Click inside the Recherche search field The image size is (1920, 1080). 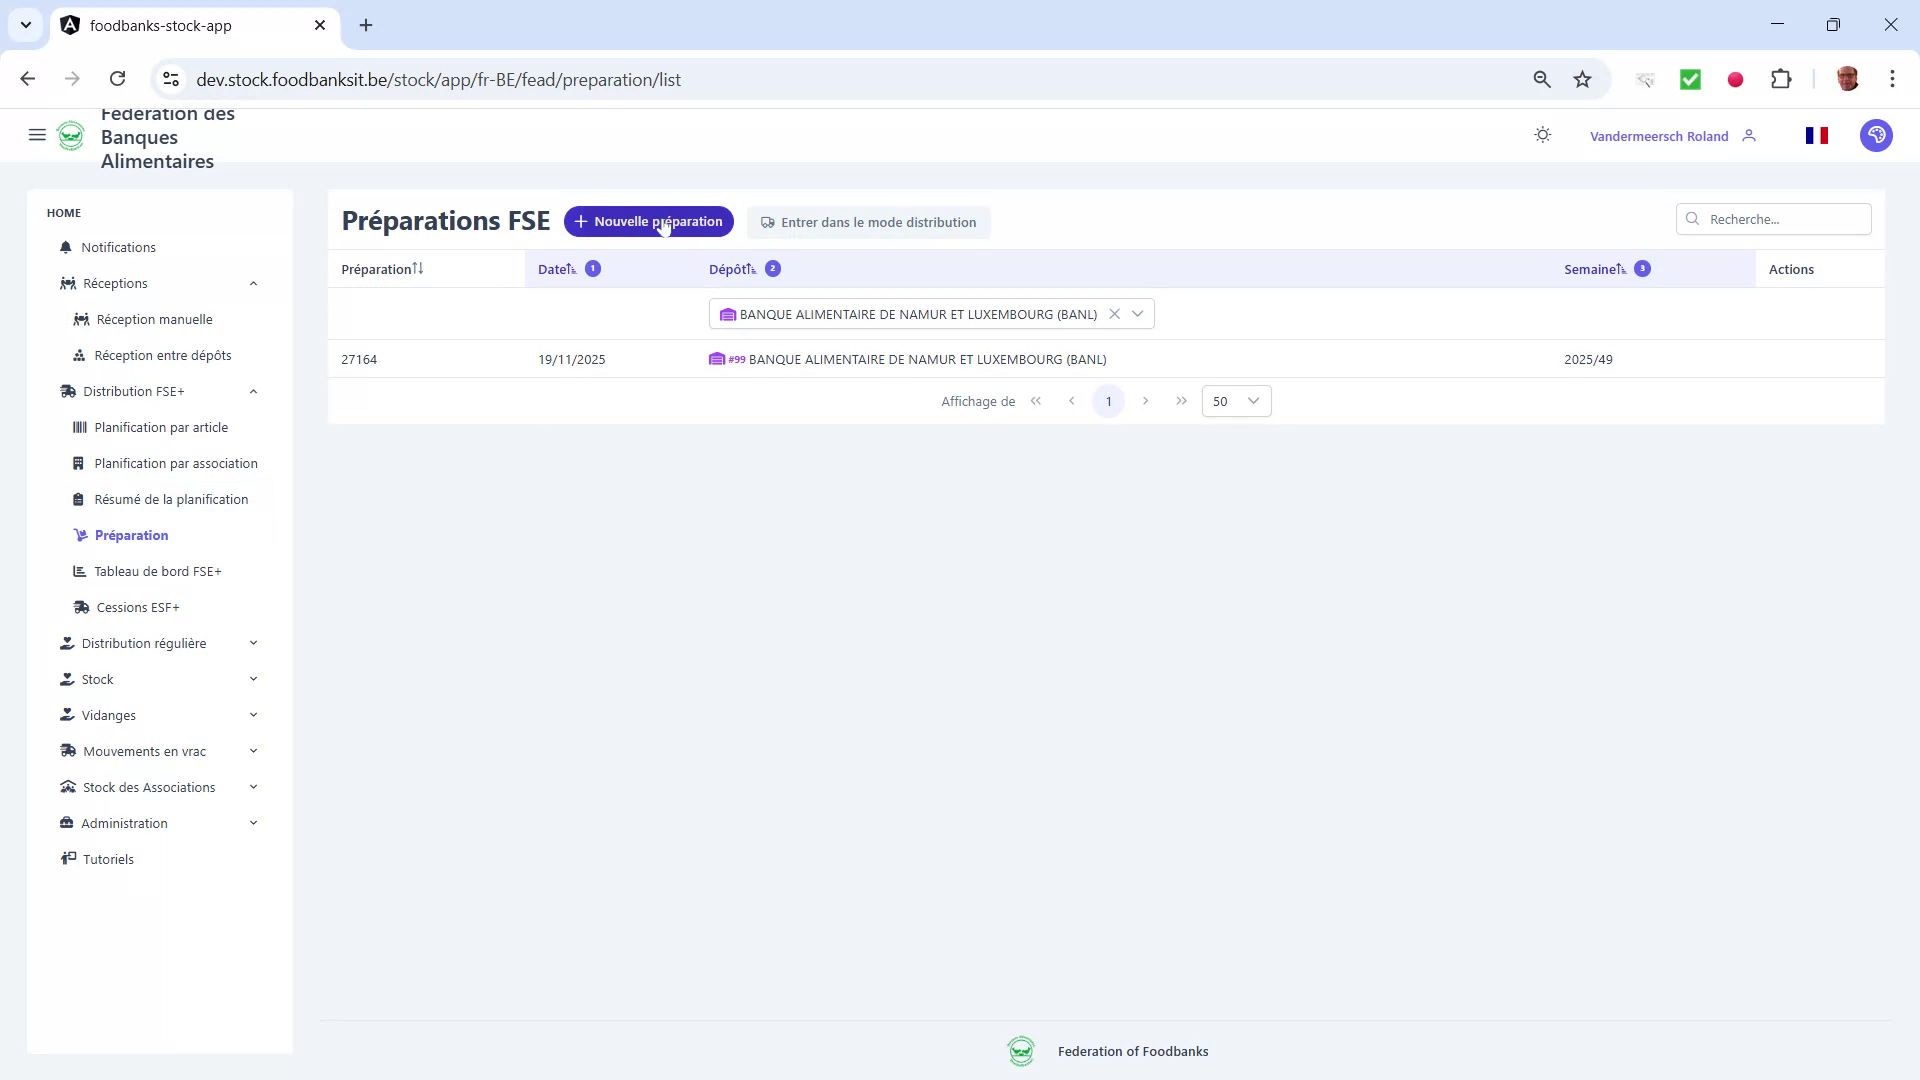tap(1773, 219)
